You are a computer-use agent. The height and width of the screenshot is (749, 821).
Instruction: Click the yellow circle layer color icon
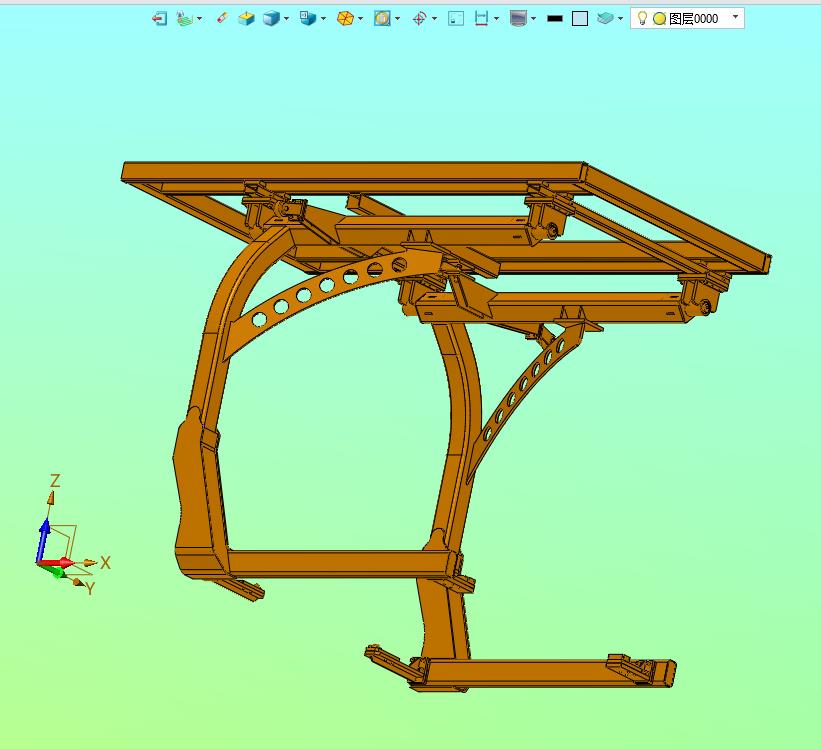click(659, 19)
